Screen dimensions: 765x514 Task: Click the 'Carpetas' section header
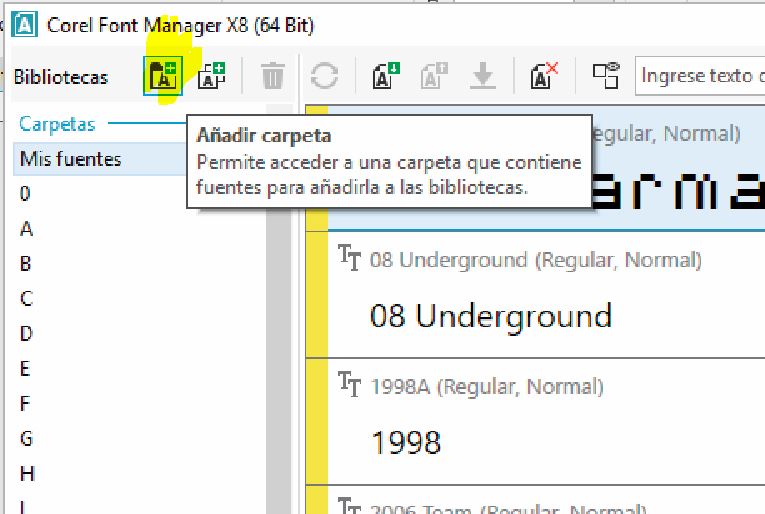pyautogui.click(x=57, y=124)
